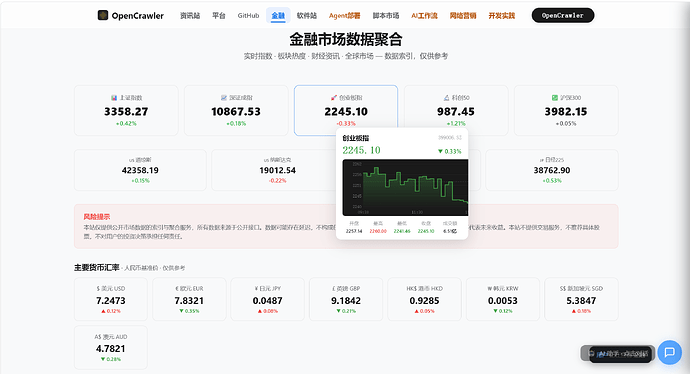Click the green line chart in popup

click(405, 187)
